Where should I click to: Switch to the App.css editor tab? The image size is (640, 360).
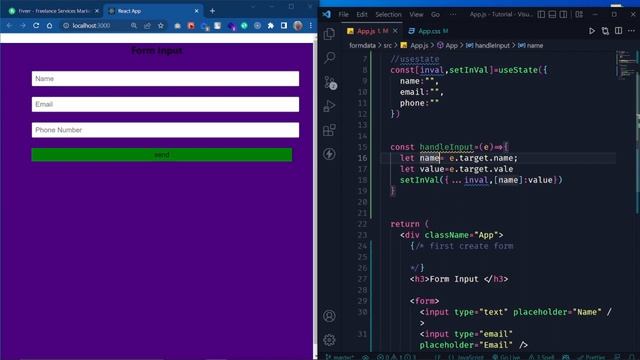coord(428,31)
